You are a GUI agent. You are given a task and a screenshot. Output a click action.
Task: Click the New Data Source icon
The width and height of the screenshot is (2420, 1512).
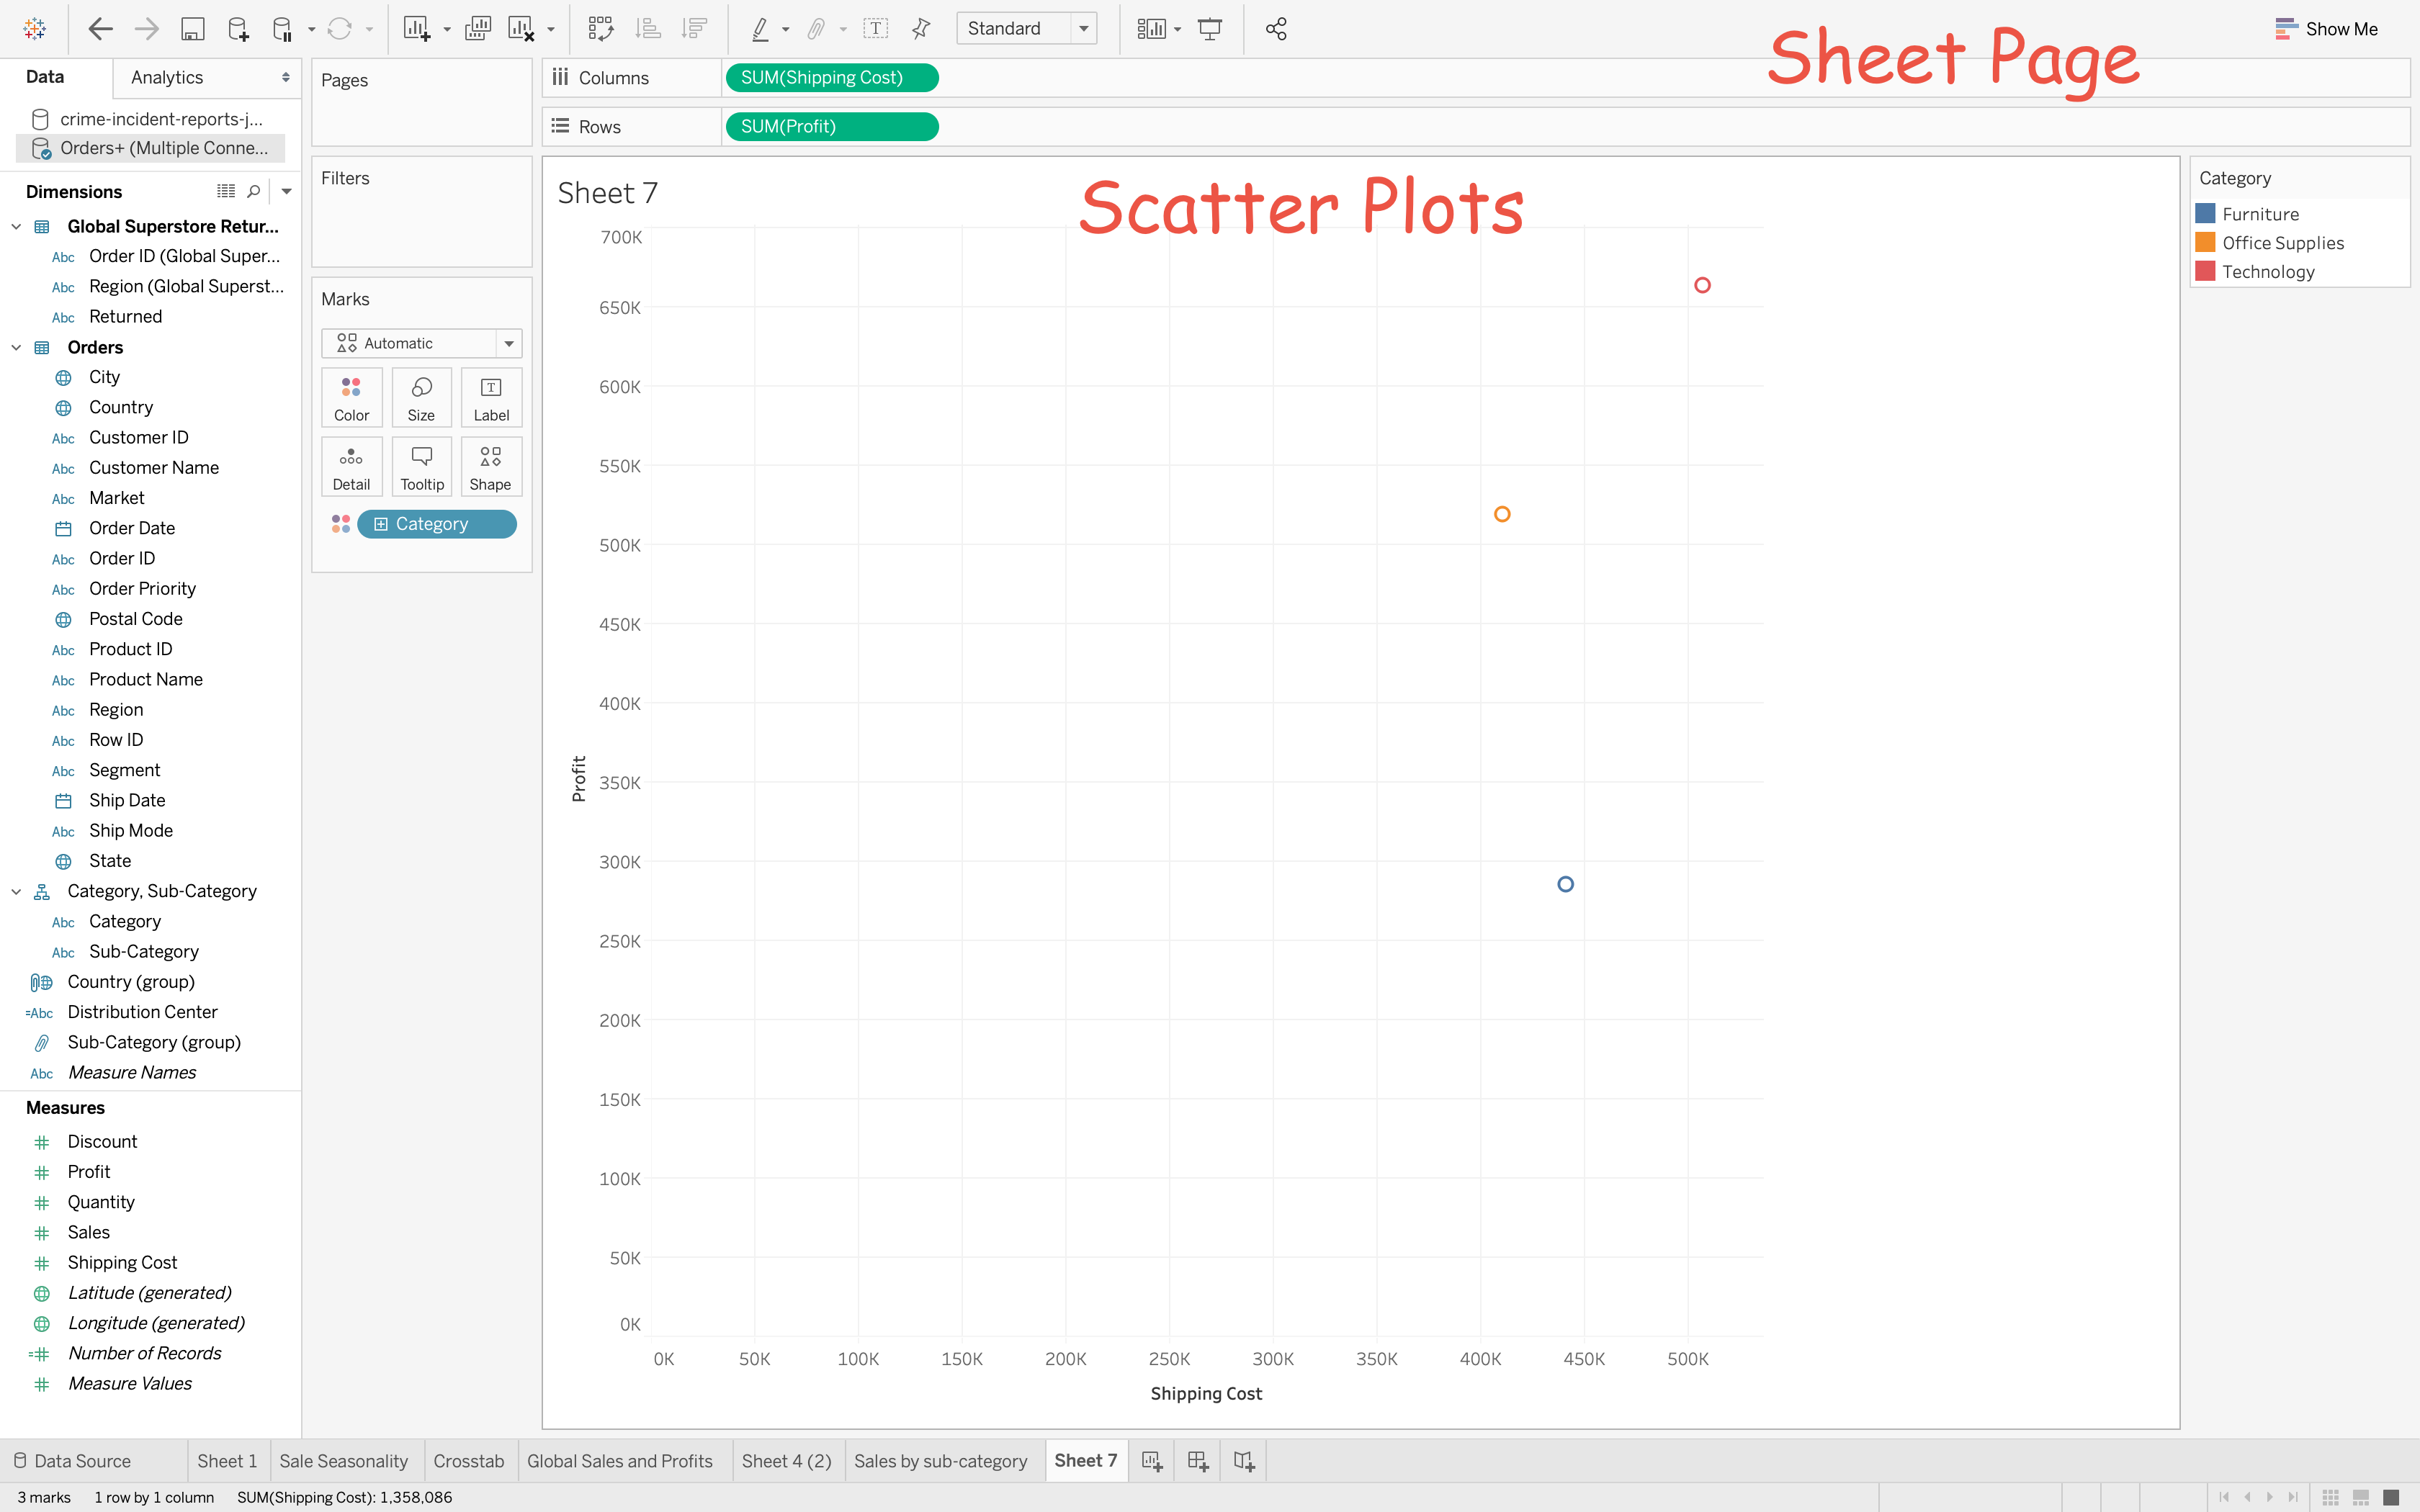tap(238, 29)
